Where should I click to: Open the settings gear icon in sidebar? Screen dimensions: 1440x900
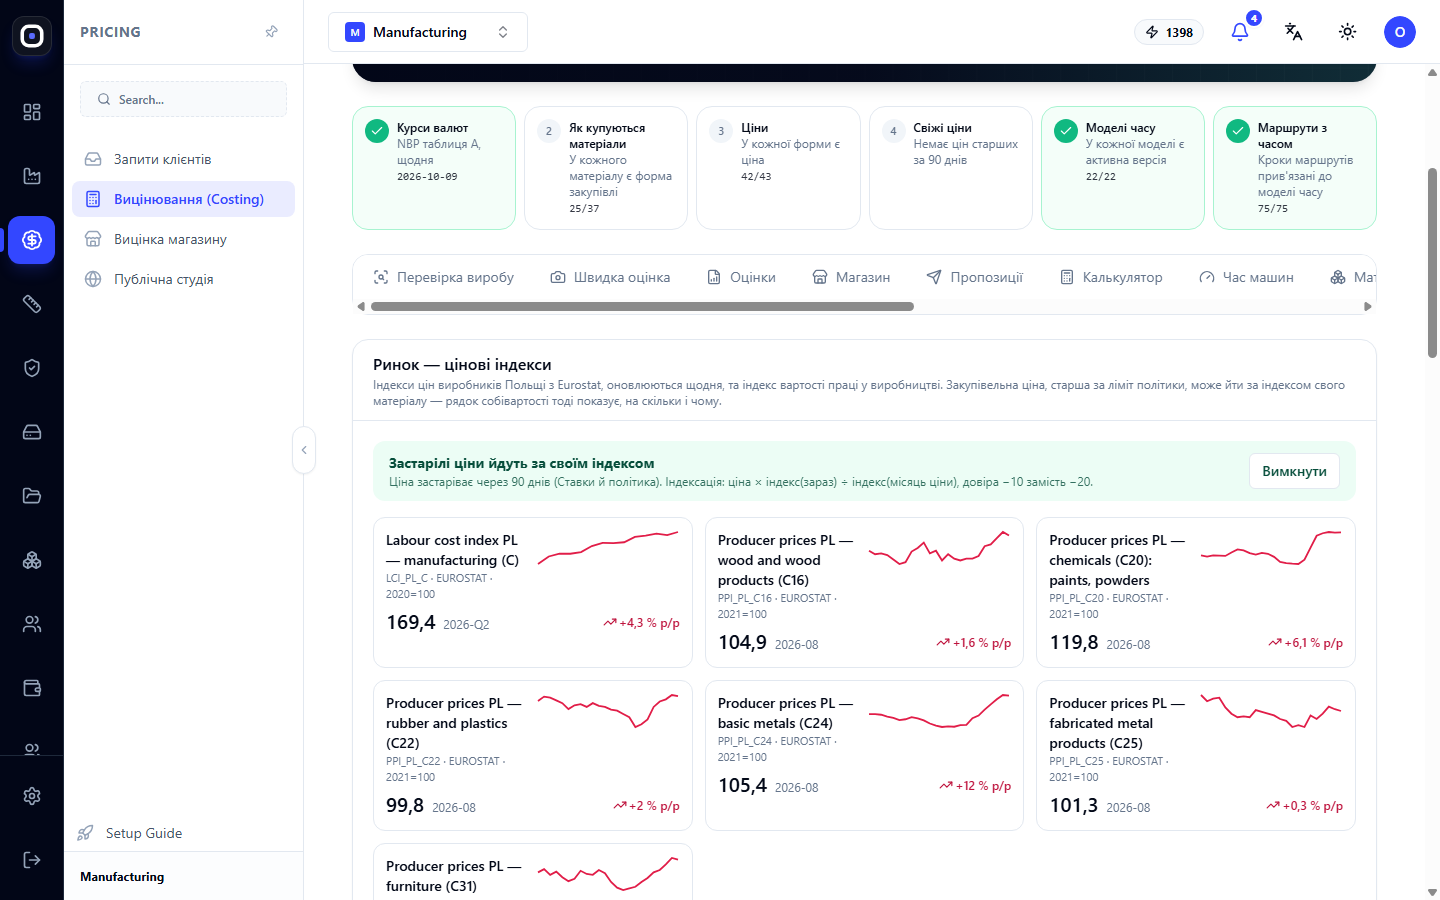(32, 796)
